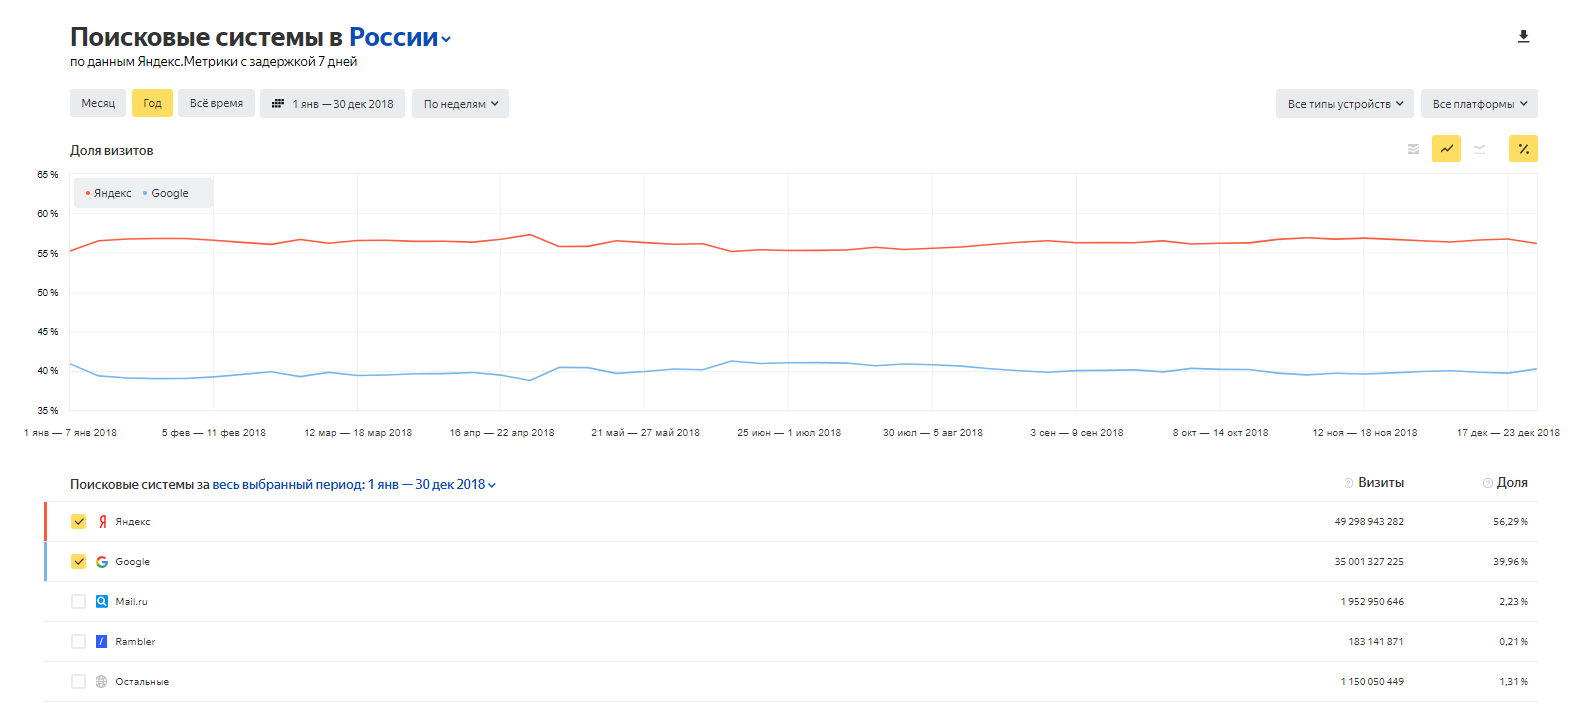Select the Год period tab
The image size is (1580, 717).
pos(152,104)
